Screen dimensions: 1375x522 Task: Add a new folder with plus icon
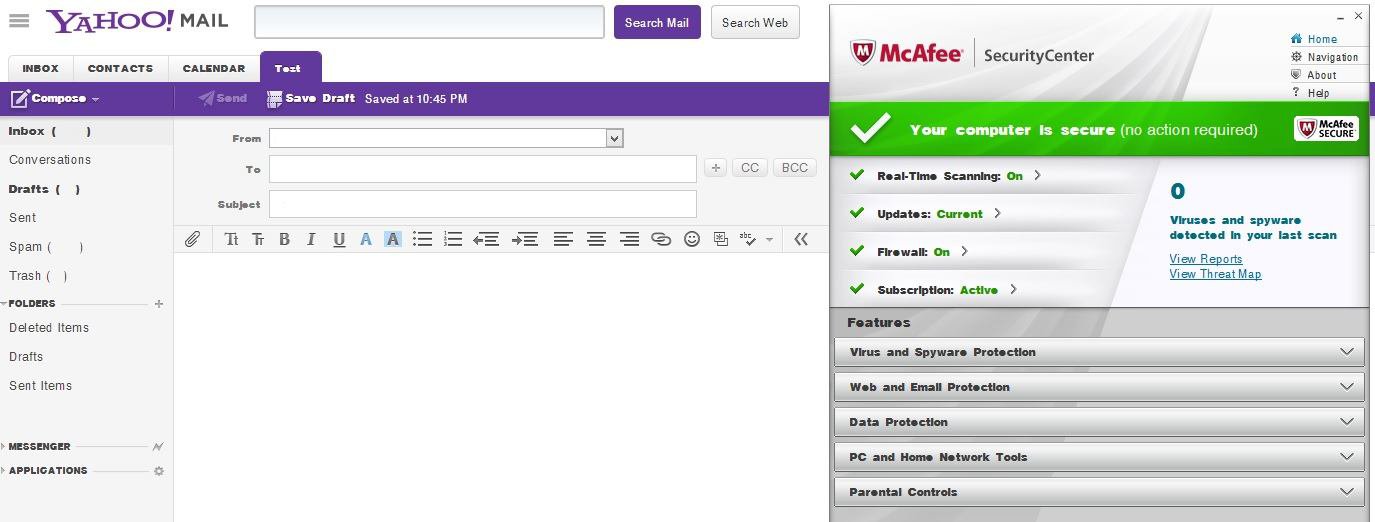pyautogui.click(x=159, y=304)
